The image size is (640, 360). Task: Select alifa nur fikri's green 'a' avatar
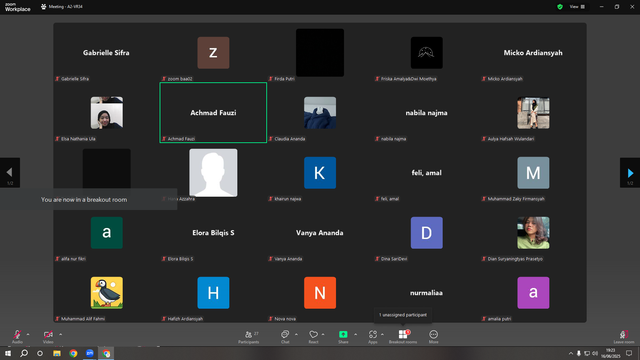coord(107,233)
